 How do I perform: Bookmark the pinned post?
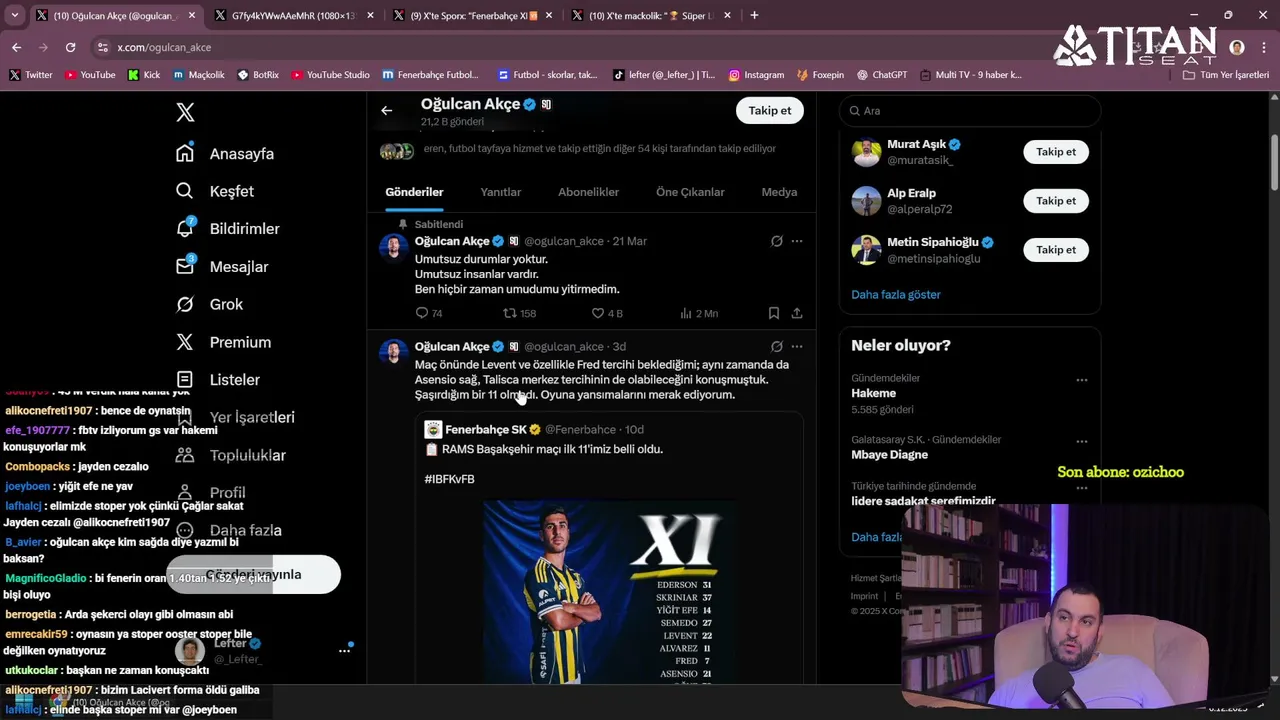[774, 313]
